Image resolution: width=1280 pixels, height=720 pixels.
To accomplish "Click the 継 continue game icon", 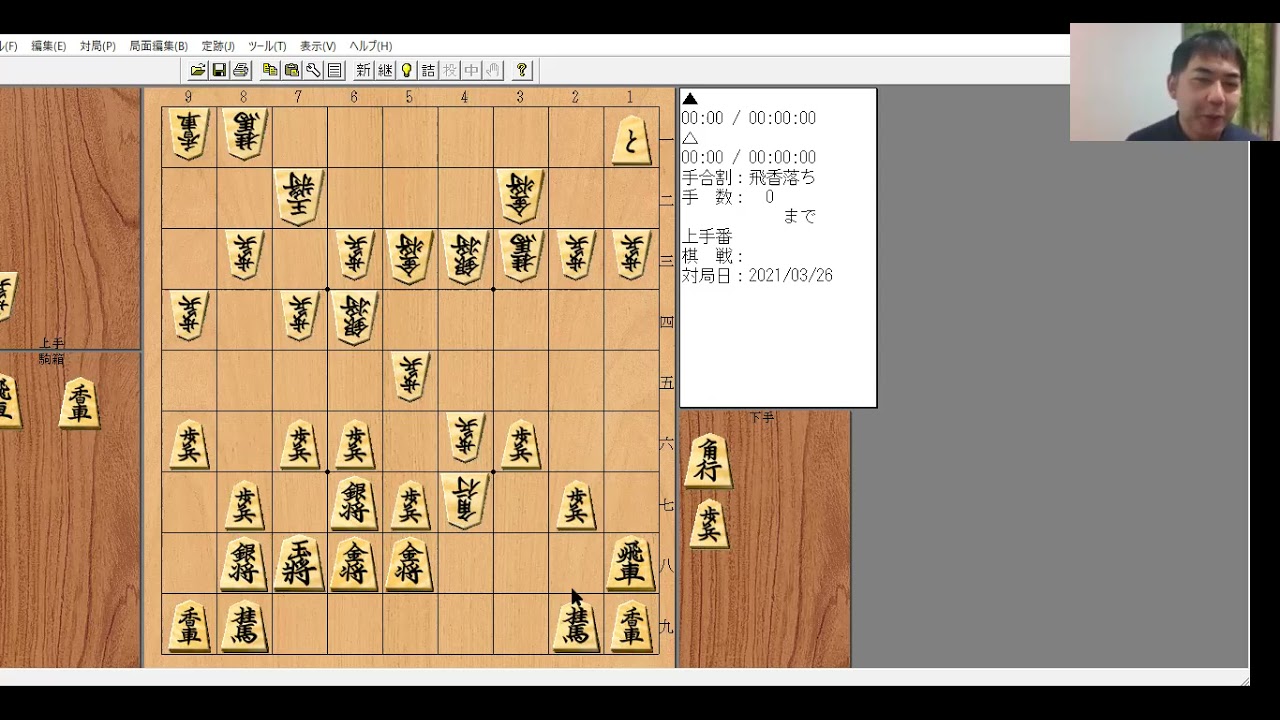I will pos(385,70).
